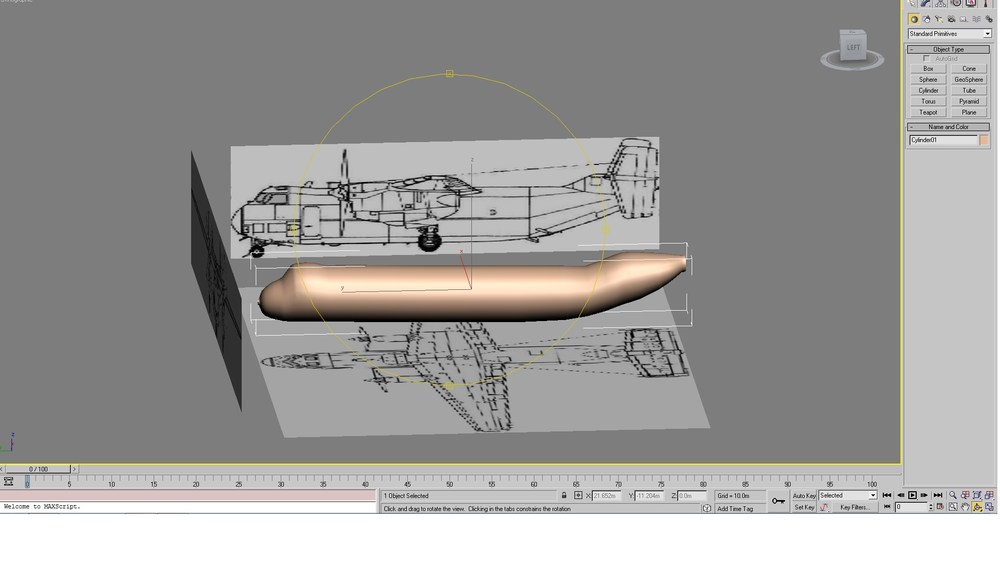The width and height of the screenshot is (1000, 562).
Task: Collapse the Object Type rollout
Action: pyautogui.click(x=948, y=49)
